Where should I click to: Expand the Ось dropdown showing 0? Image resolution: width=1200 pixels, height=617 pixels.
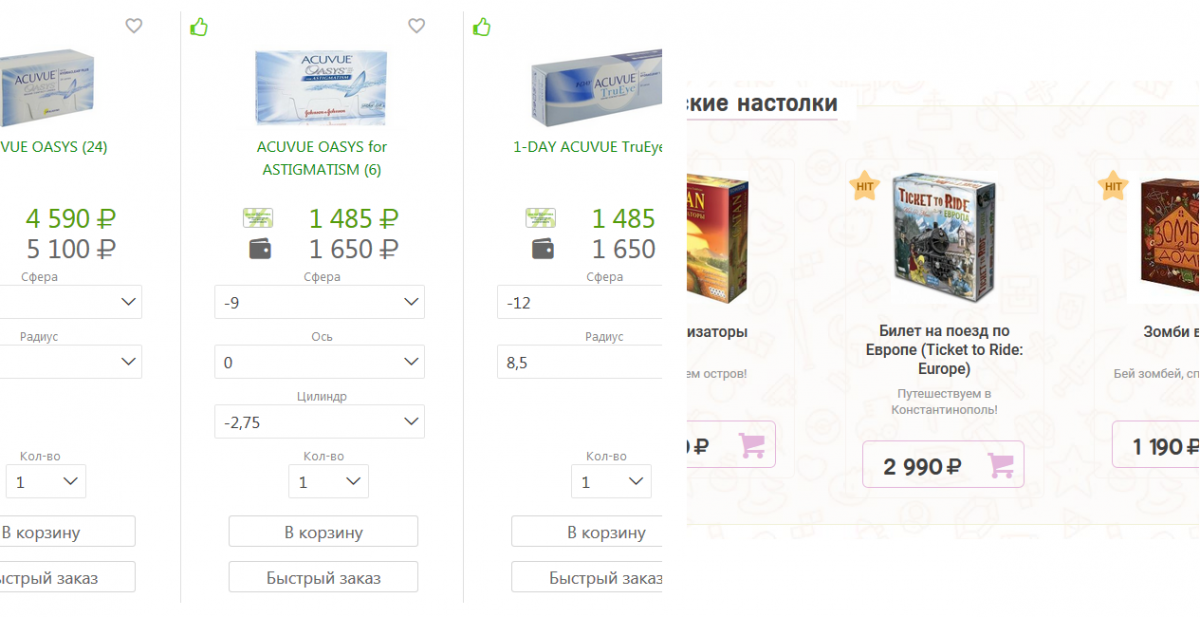320,362
